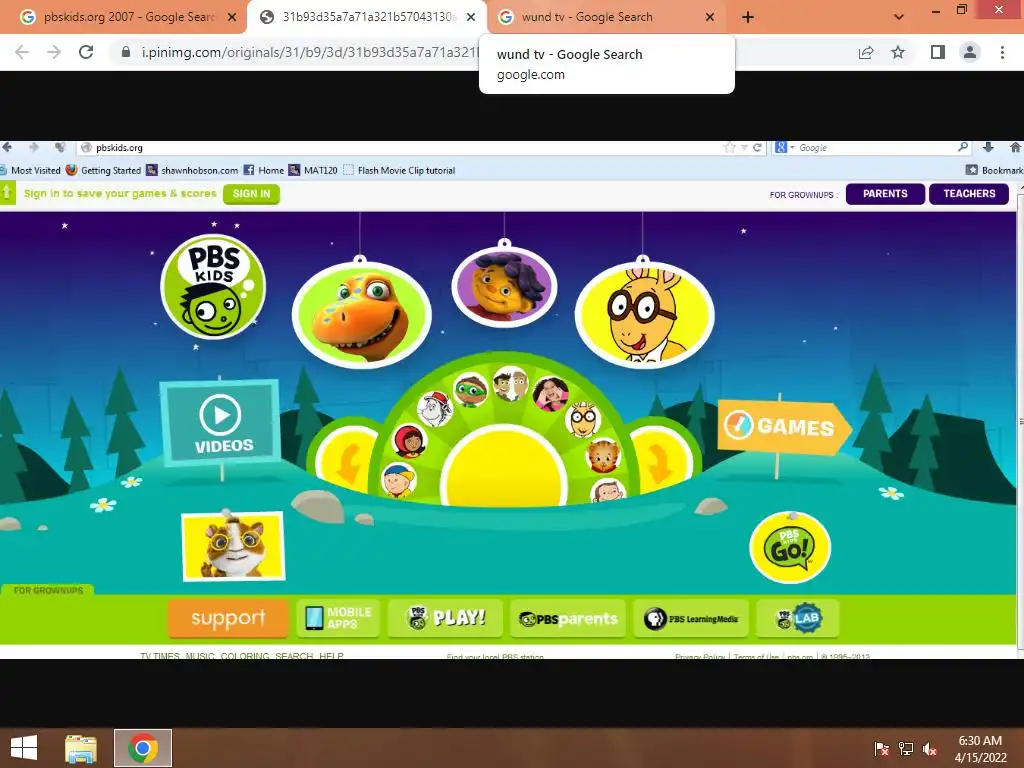Click the MOBILE APPS button
Image resolution: width=1024 pixels, height=768 pixels.
pos(338,618)
